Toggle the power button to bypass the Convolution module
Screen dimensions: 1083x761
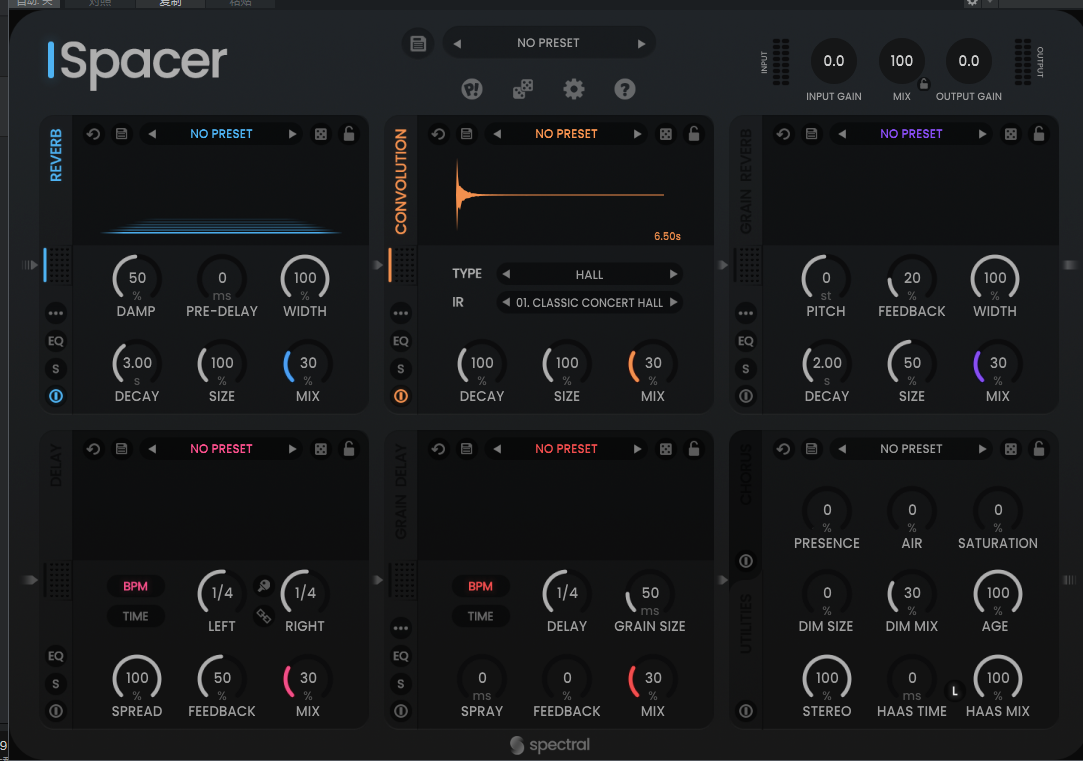400,396
